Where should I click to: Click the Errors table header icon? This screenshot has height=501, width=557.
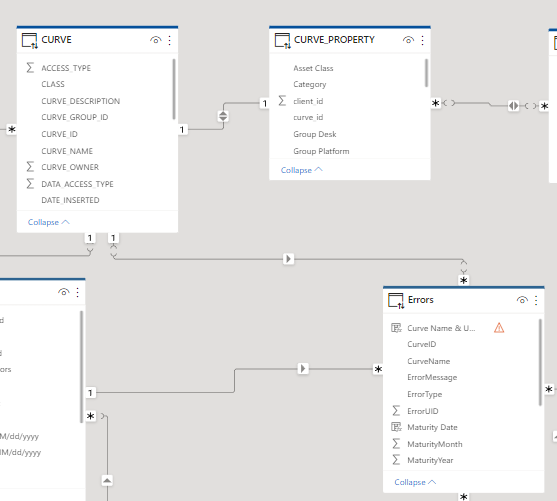pyautogui.click(x=396, y=301)
